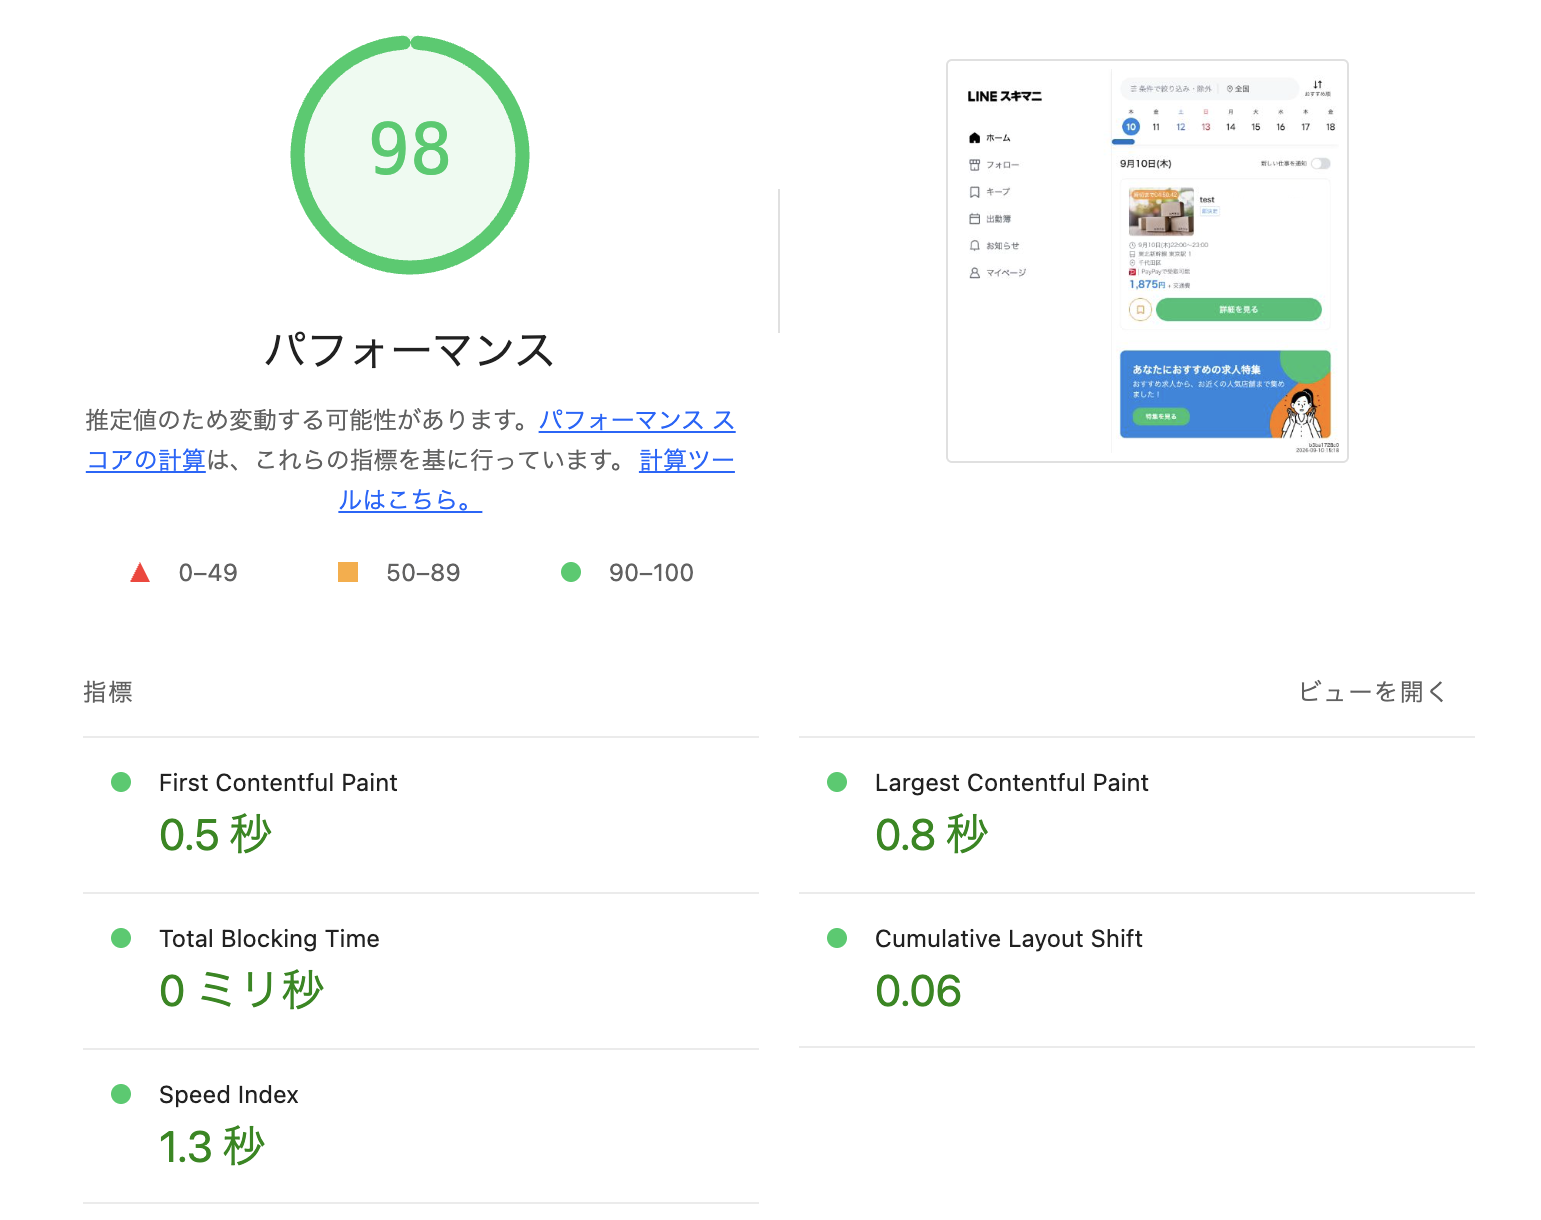Open the LINE スキマニ page screenshot thumbnail
Image resolution: width=1541 pixels, height=1220 pixels.
(x=1147, y=261)
